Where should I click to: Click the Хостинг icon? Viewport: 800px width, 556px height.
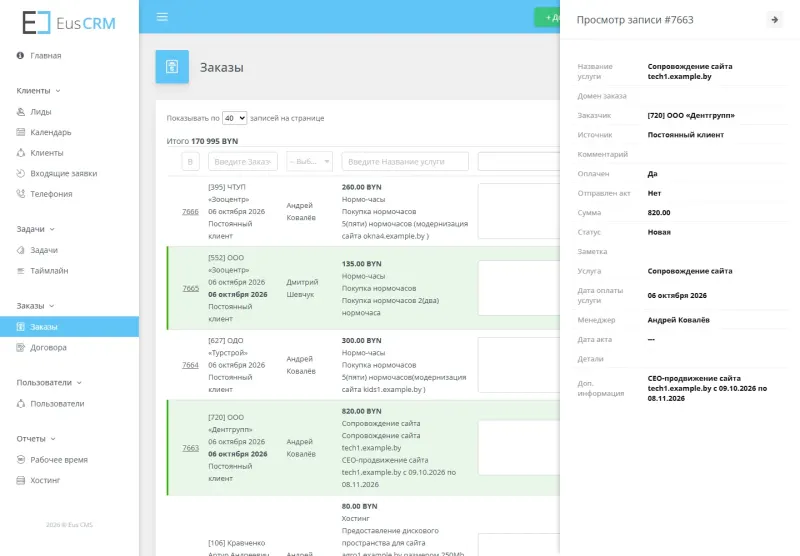(x=20, y=481)
